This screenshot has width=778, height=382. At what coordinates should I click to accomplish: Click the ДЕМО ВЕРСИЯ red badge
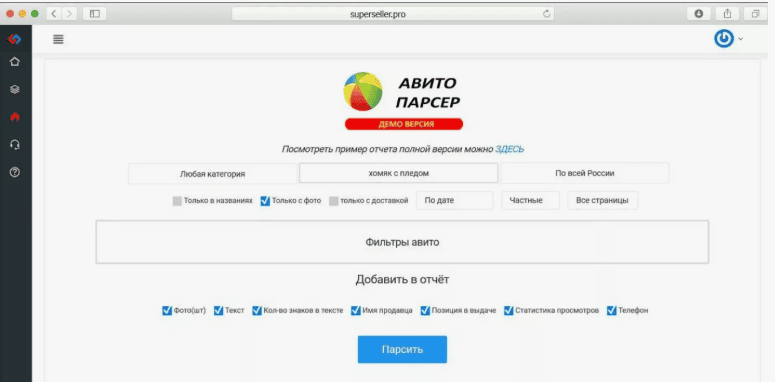coord(404,124)
